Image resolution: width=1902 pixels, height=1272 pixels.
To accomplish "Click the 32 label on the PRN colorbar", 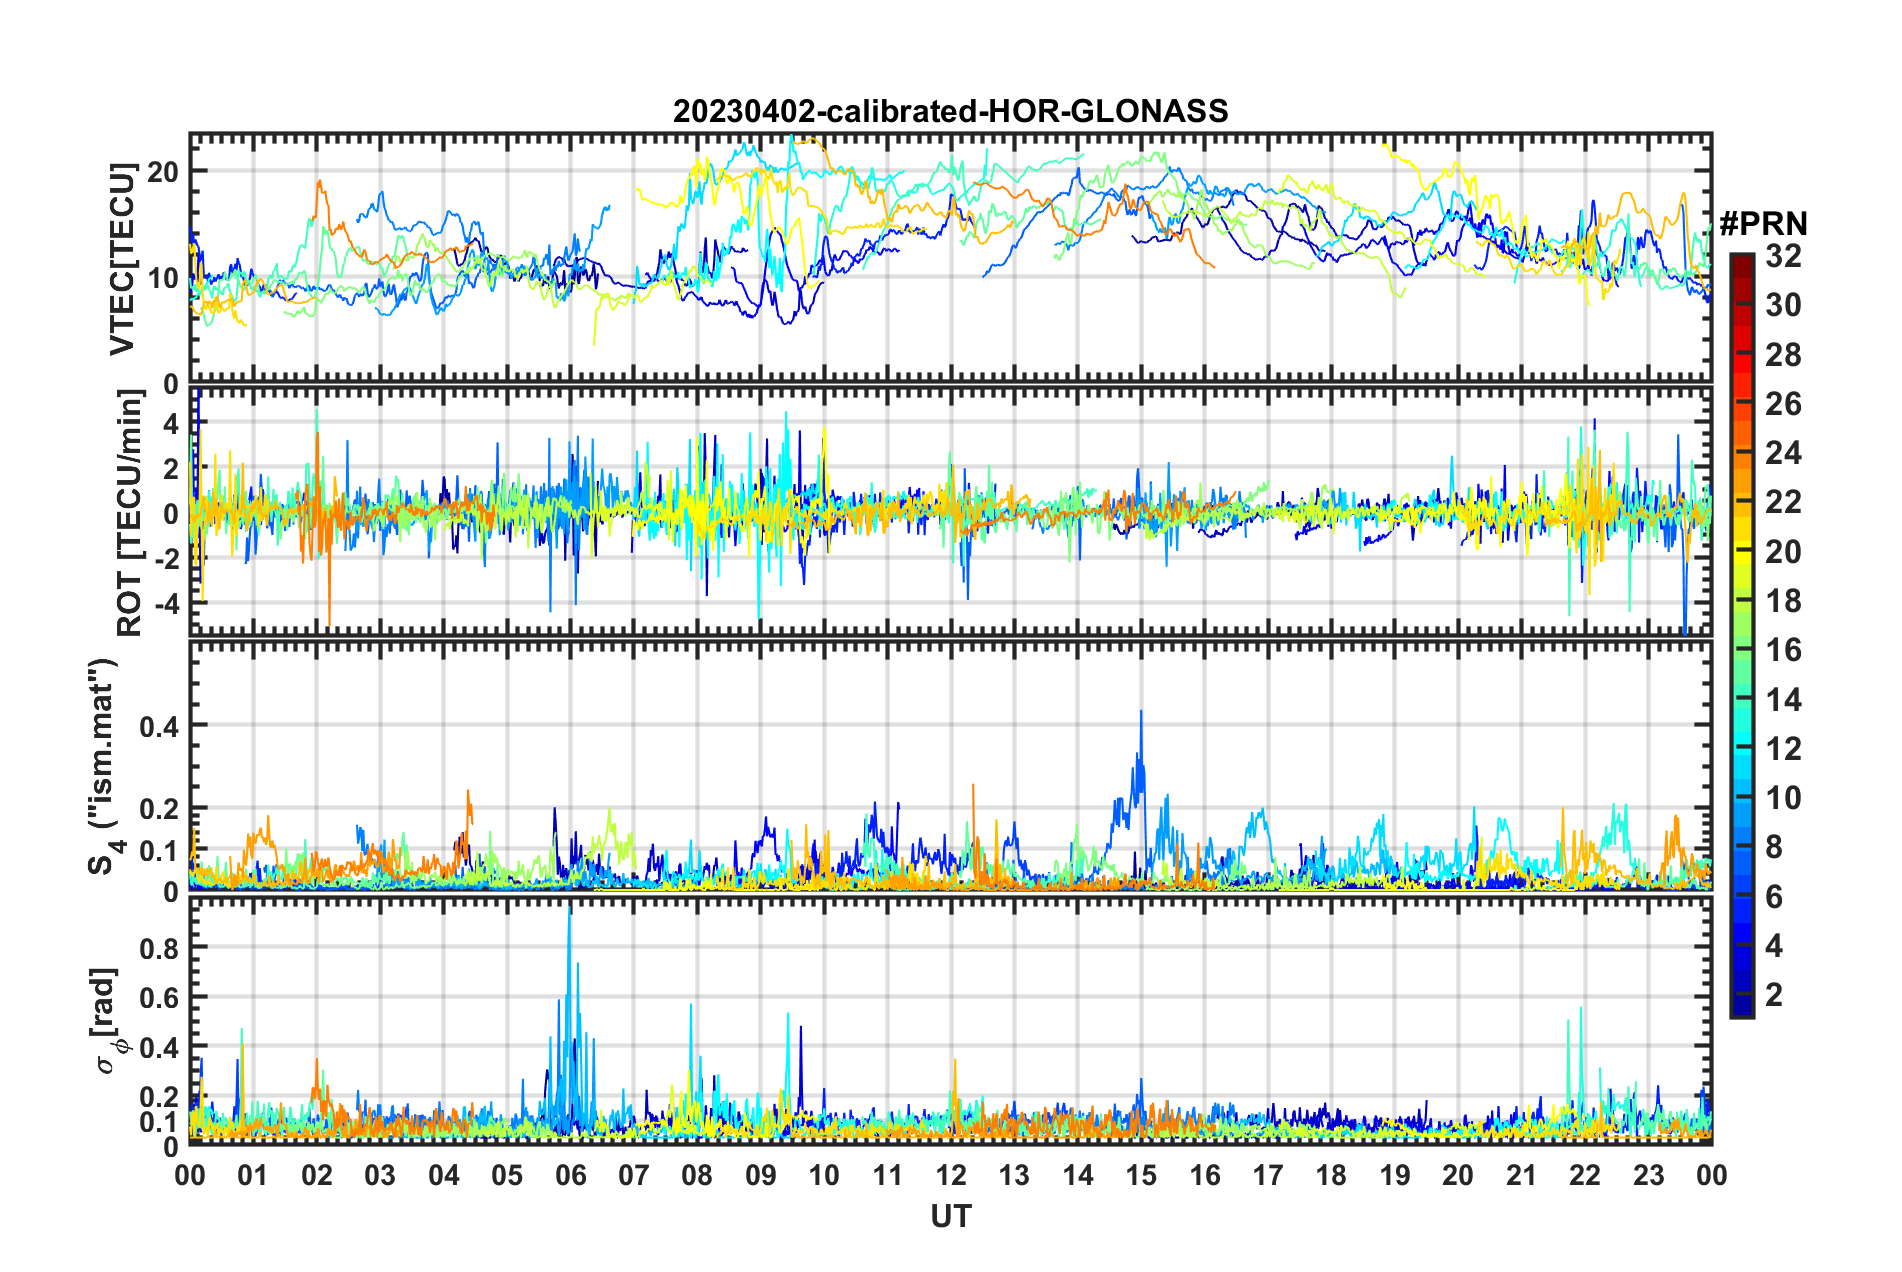I will pyautogui.click(x=1784, y=256).
